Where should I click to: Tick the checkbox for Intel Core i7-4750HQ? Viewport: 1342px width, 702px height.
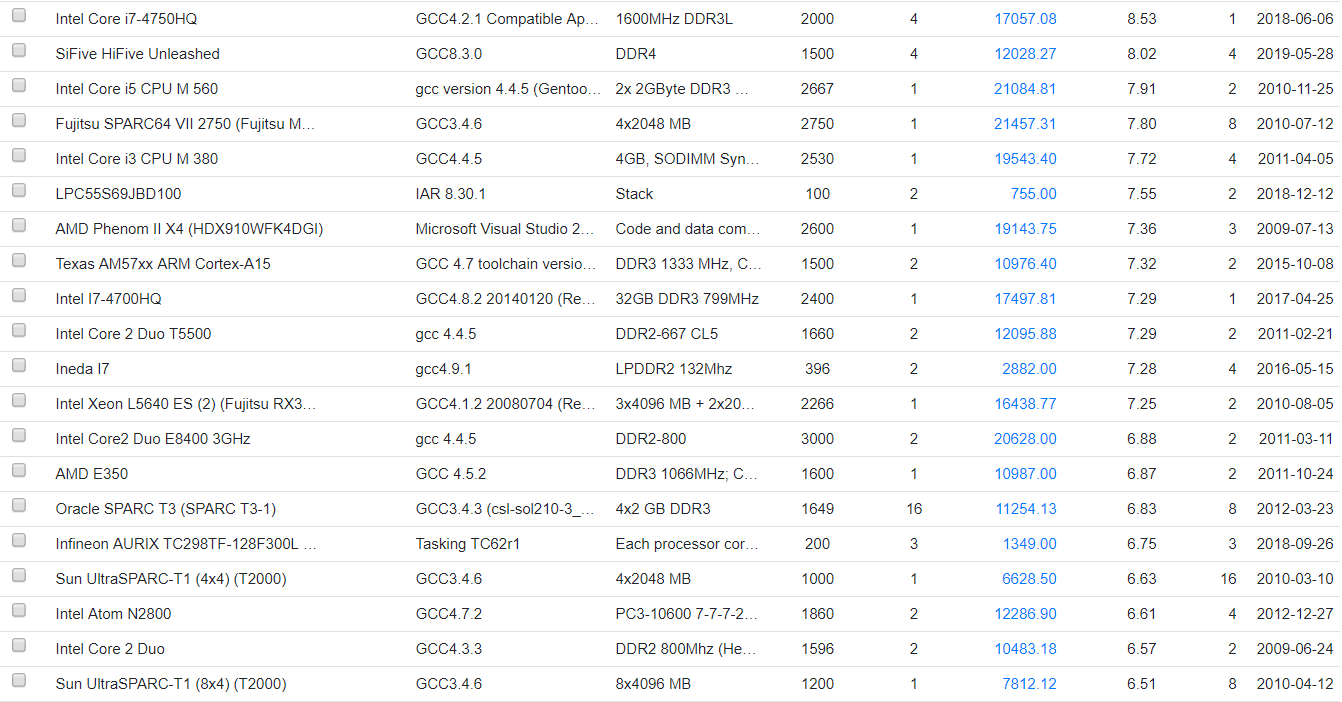19,16
